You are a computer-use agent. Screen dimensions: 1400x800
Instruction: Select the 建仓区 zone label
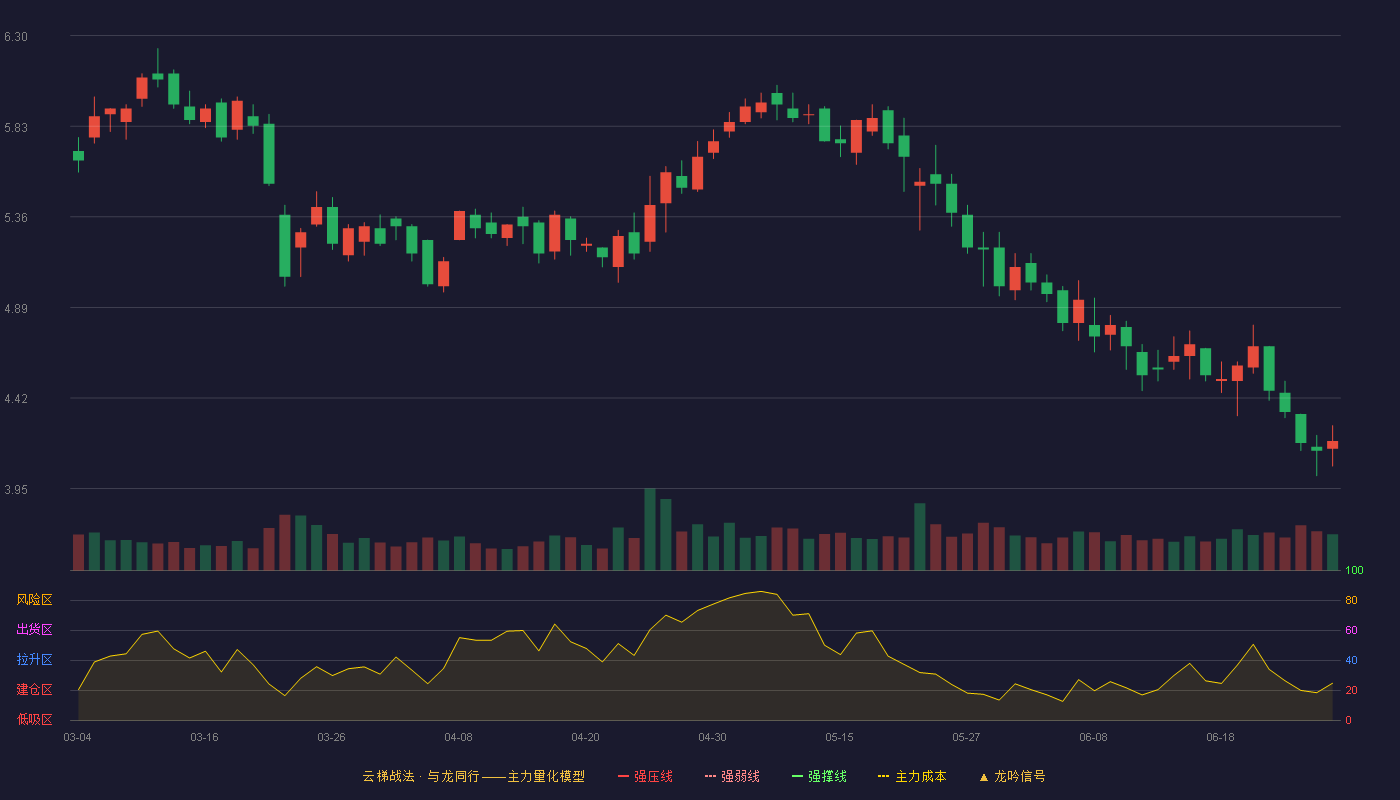click(35, 690)
